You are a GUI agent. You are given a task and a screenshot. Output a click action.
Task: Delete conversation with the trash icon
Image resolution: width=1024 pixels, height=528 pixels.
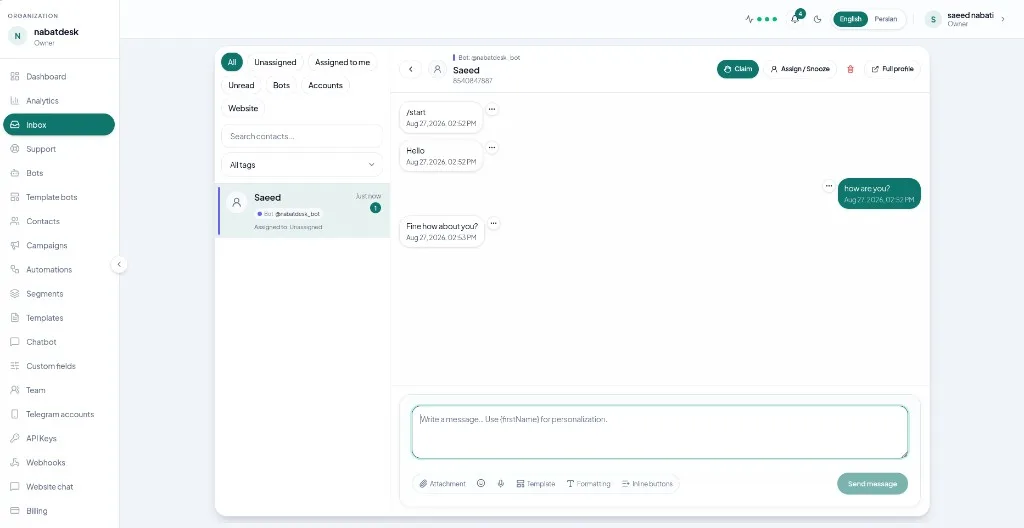point(850,69)
